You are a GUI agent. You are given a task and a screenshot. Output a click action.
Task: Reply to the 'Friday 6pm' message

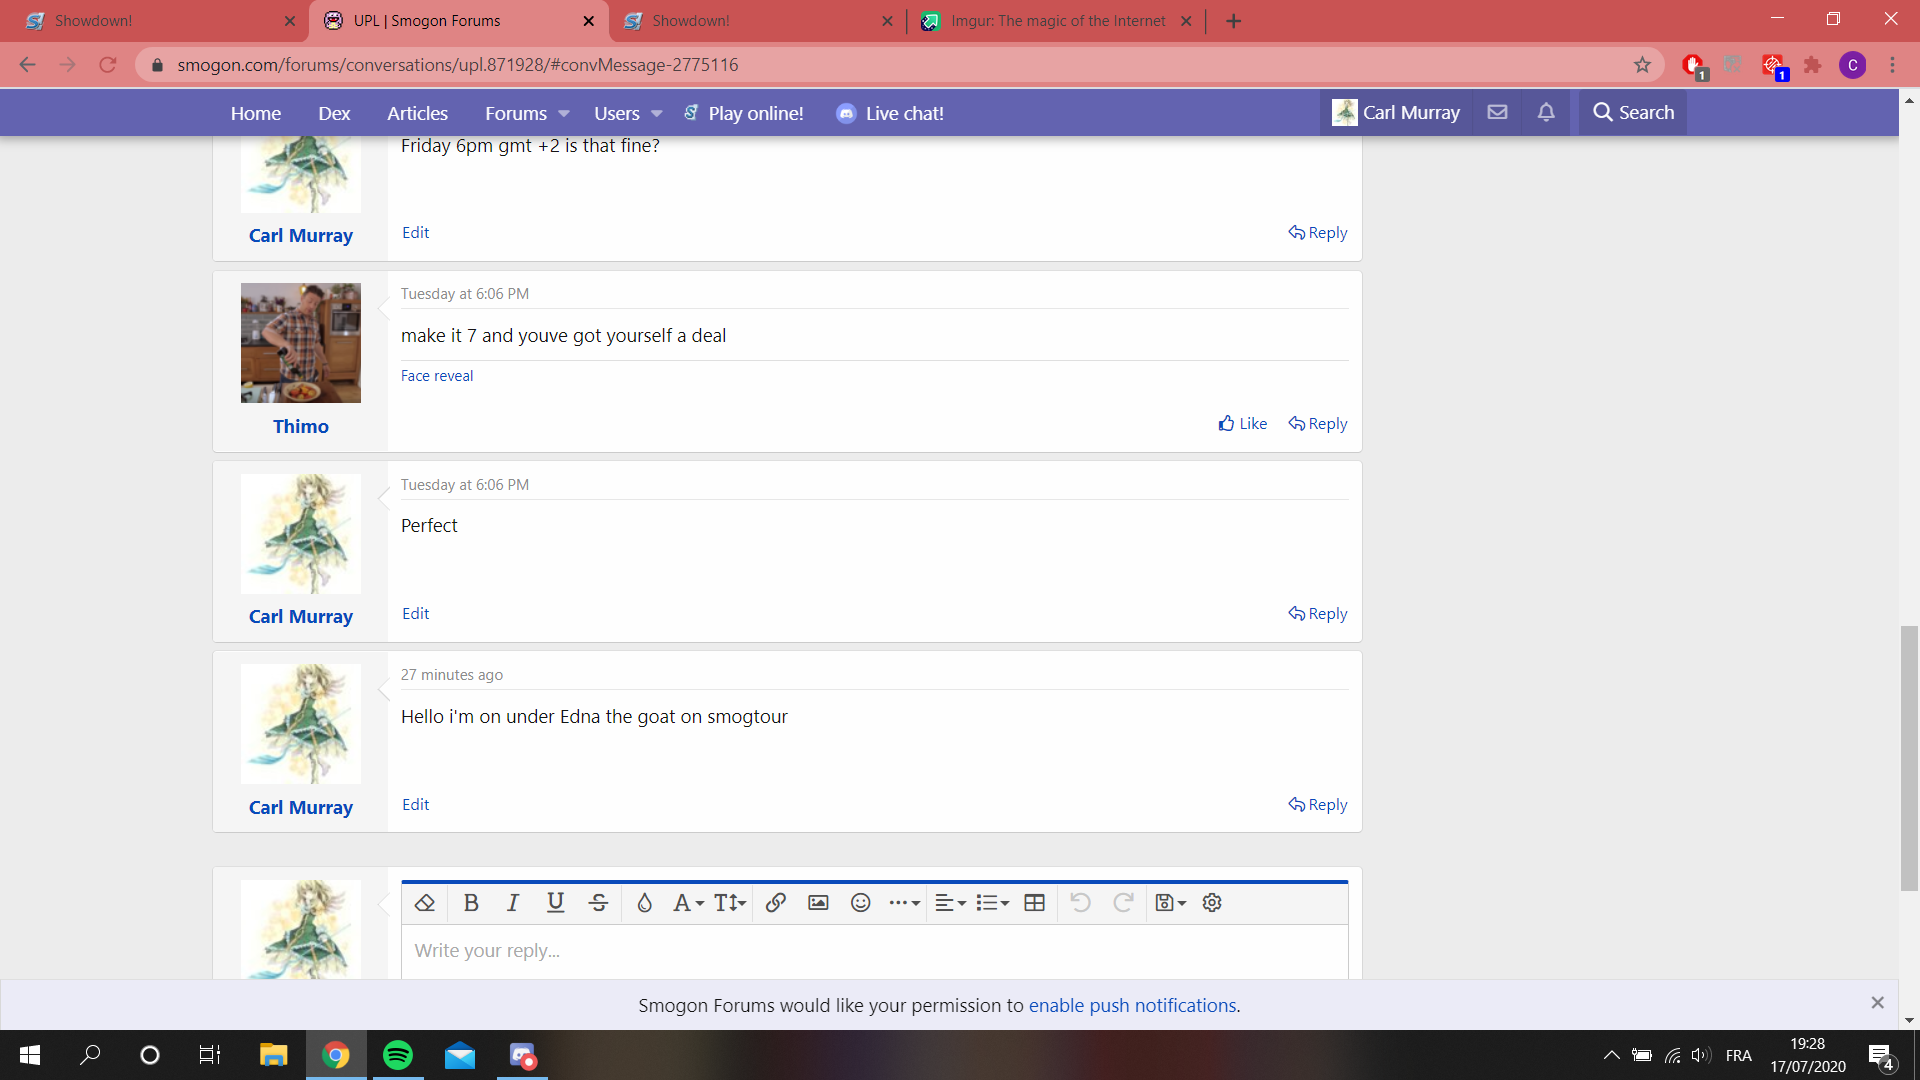coord(1318,232)
